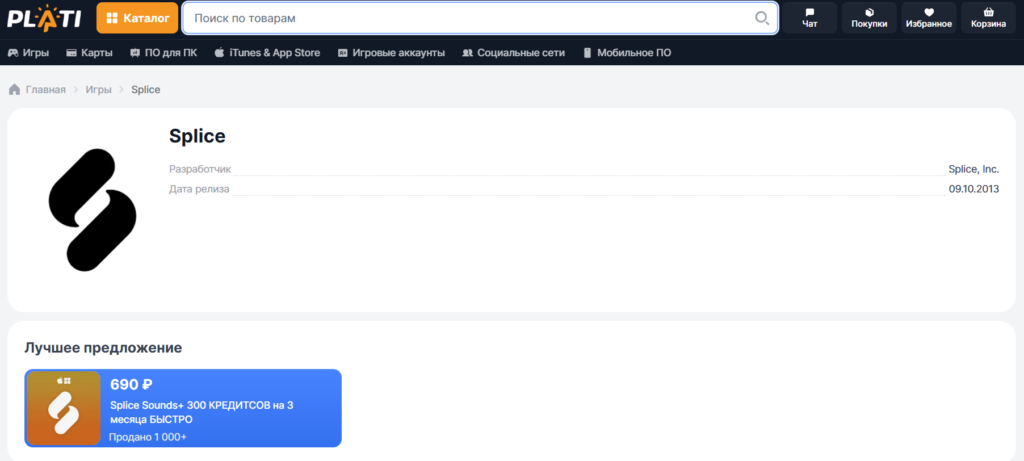Click the search field Поиск по товарам
Screen dimensions: 1024x461
coord(480,18)
